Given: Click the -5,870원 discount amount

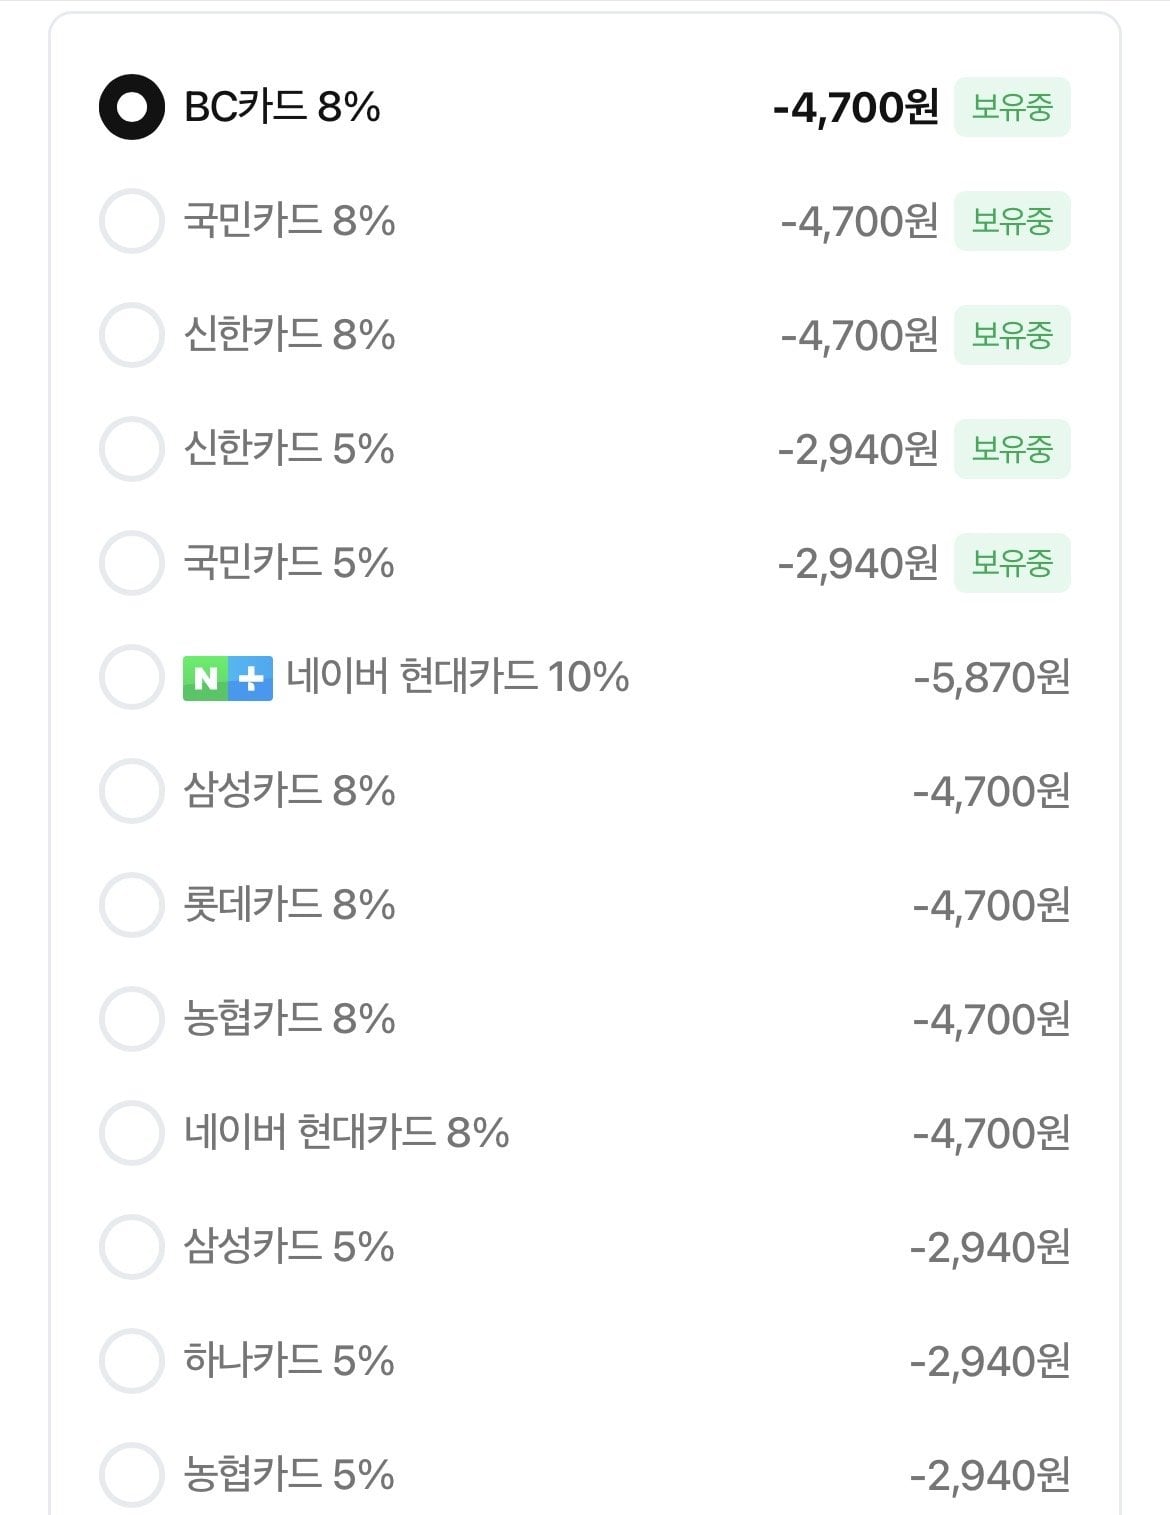Looking at the screenshot, I should [992, 678].
